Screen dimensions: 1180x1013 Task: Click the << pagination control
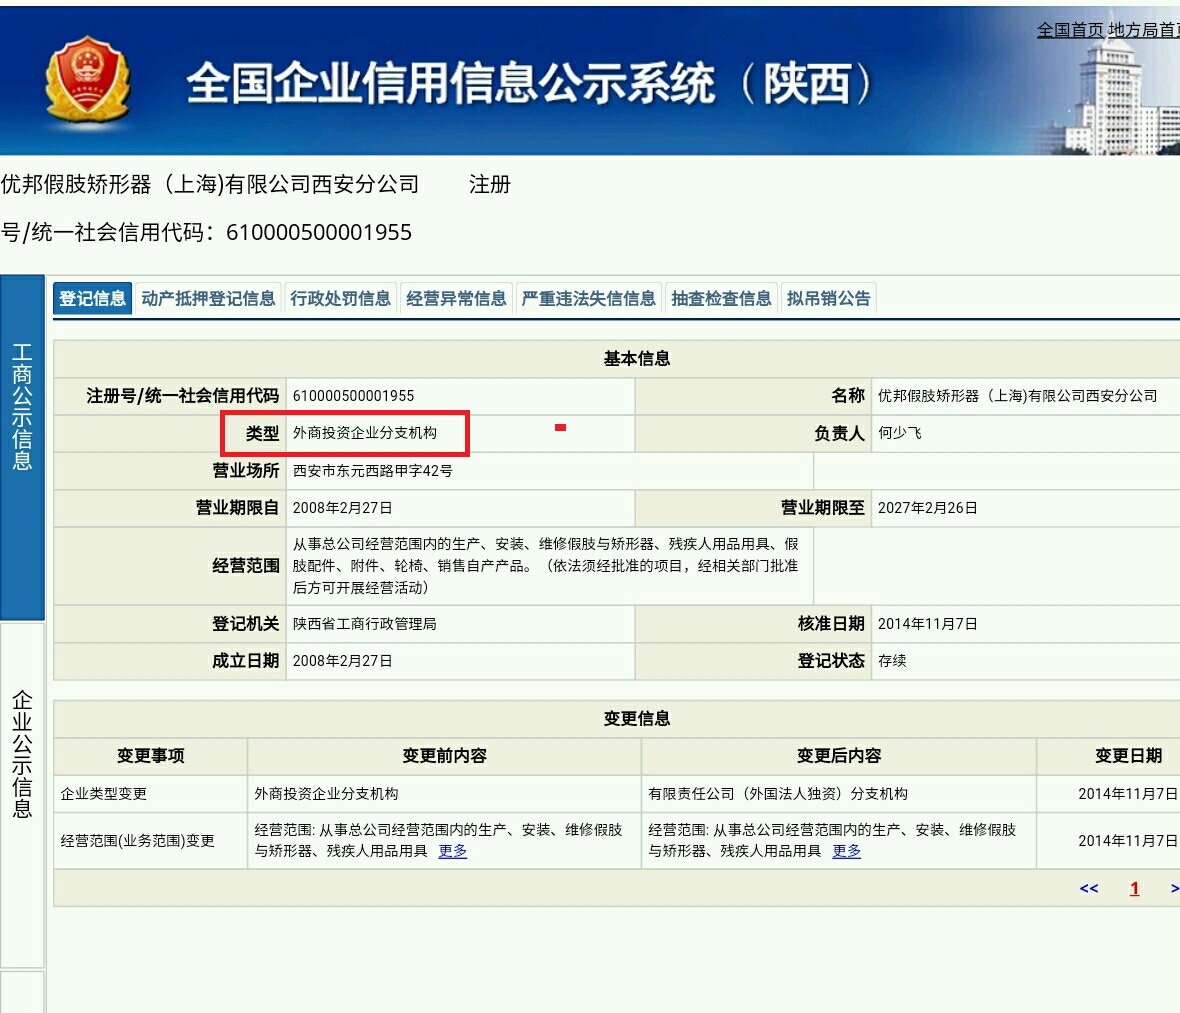click(1089, 888)
